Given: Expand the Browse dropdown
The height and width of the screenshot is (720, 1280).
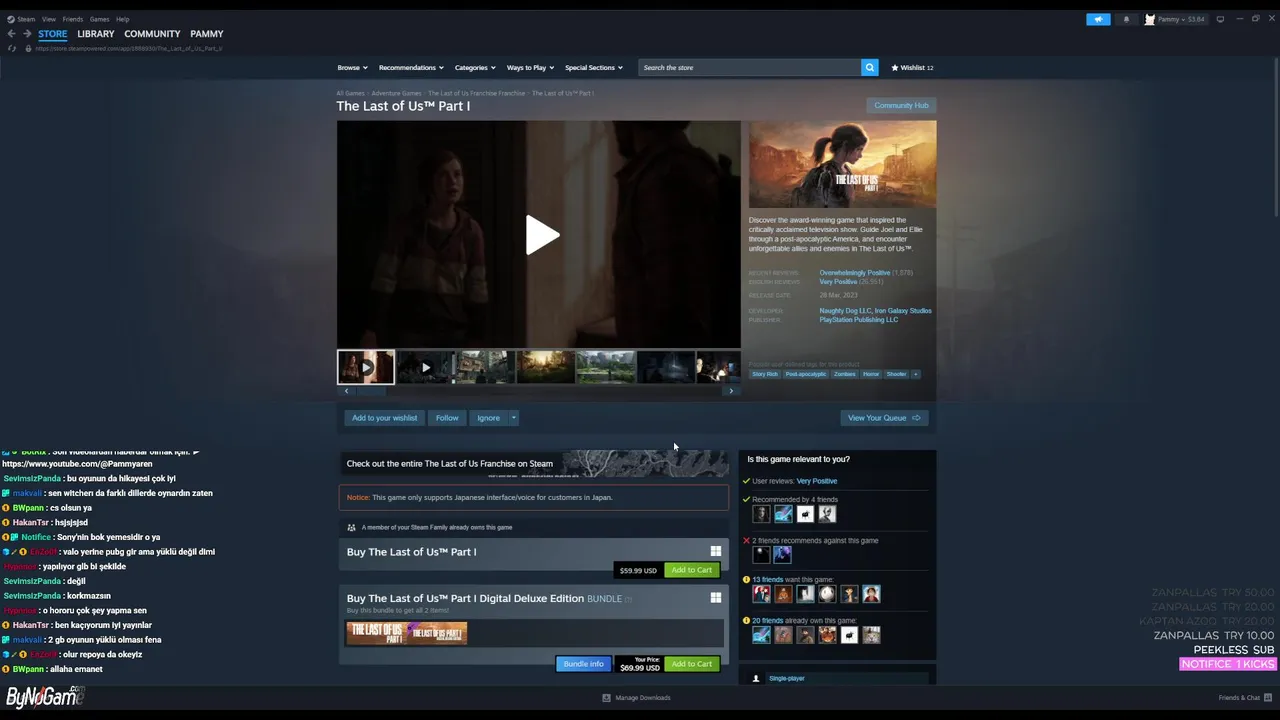Looking at the screenshot, I should pos(352,68).
